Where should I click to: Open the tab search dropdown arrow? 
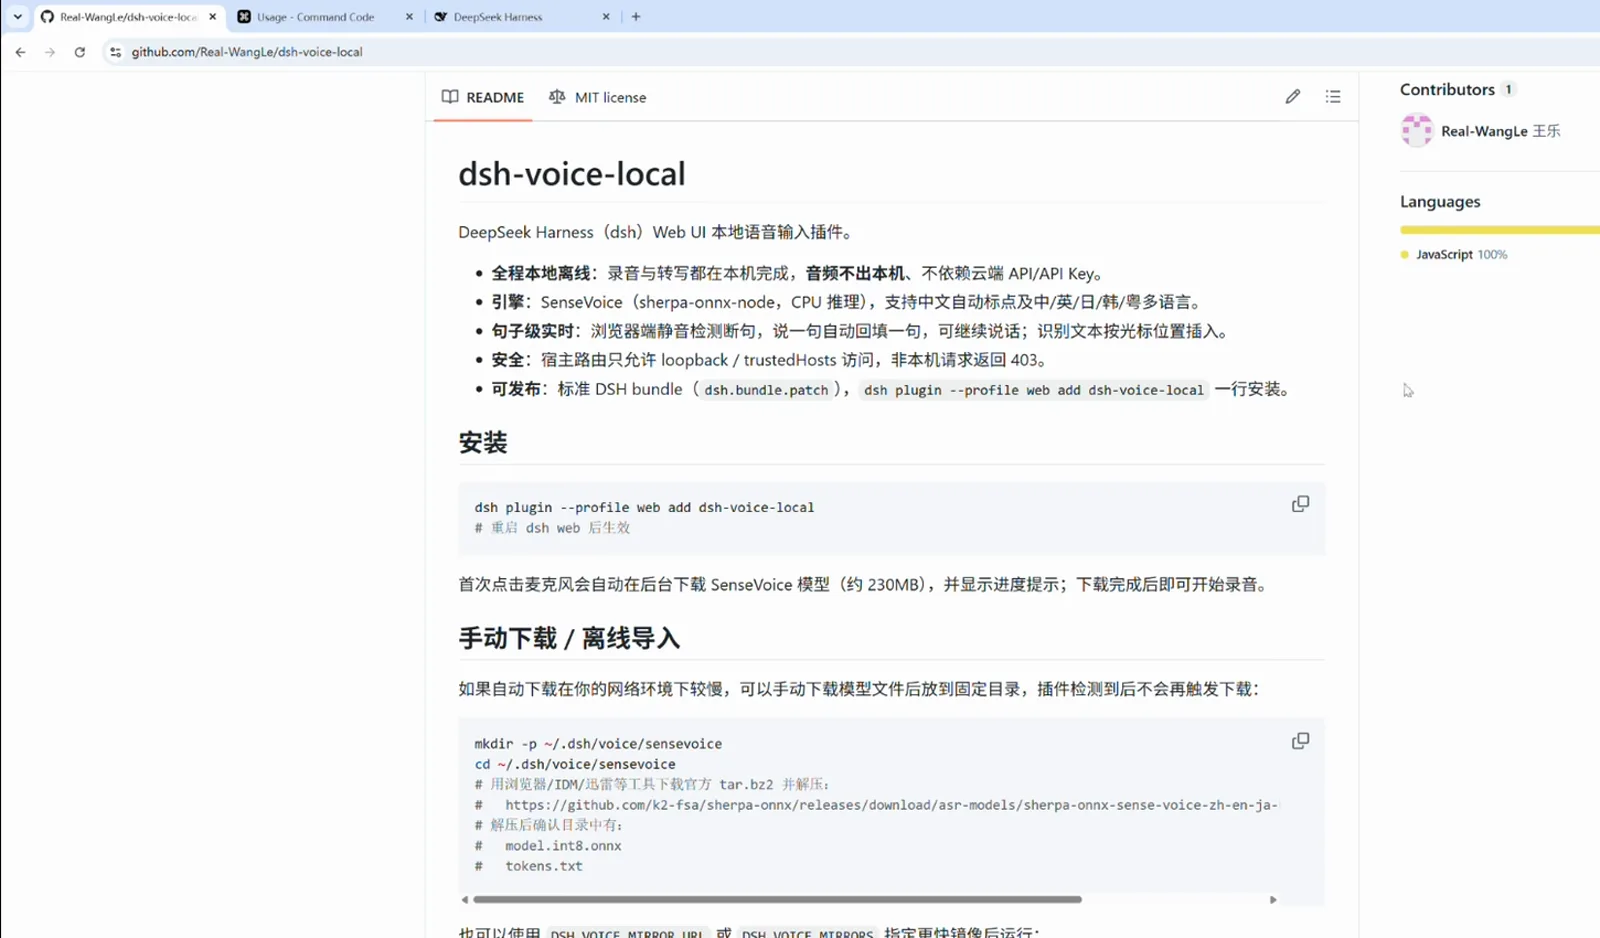click(17, 17)
